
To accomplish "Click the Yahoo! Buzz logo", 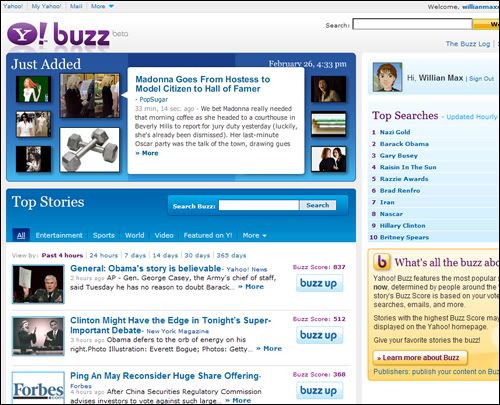I will pyautogui.click(x=59, y=34).
